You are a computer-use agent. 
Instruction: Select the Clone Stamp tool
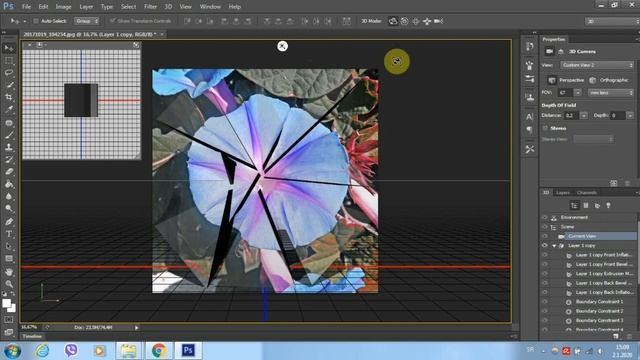pos(9,147)
